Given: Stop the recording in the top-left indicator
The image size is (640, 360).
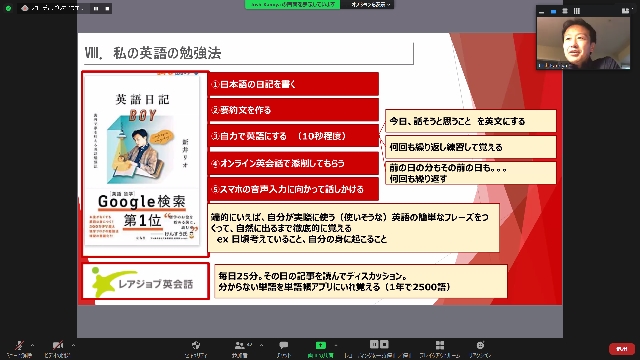Looking at the screenshot, I should click(x=107, y=8).
